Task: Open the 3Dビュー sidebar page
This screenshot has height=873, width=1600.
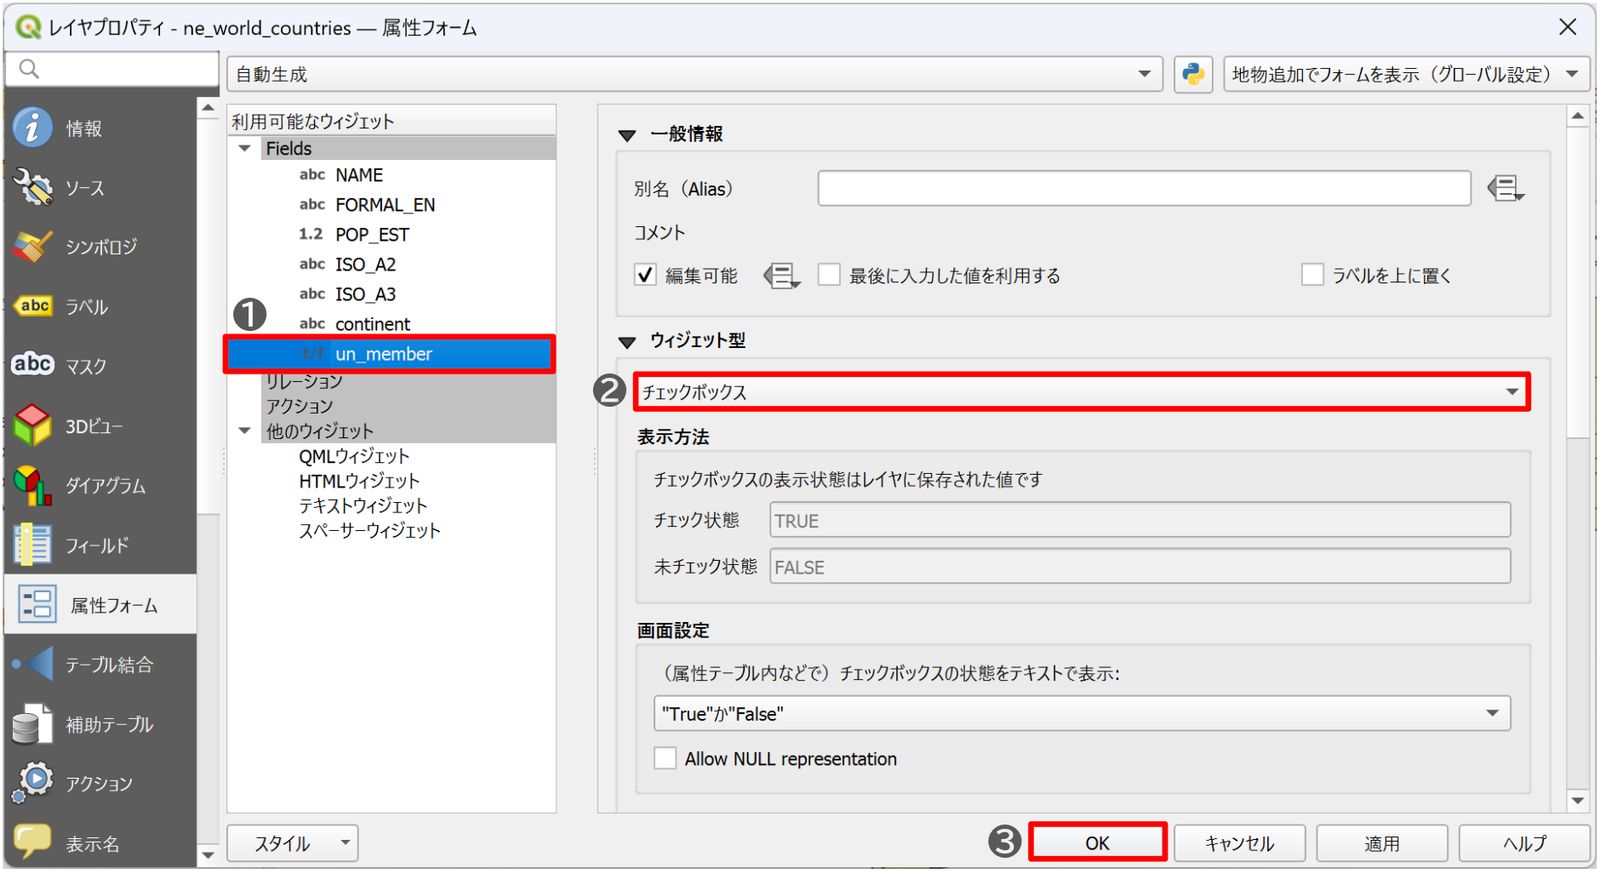Action: 100,426
